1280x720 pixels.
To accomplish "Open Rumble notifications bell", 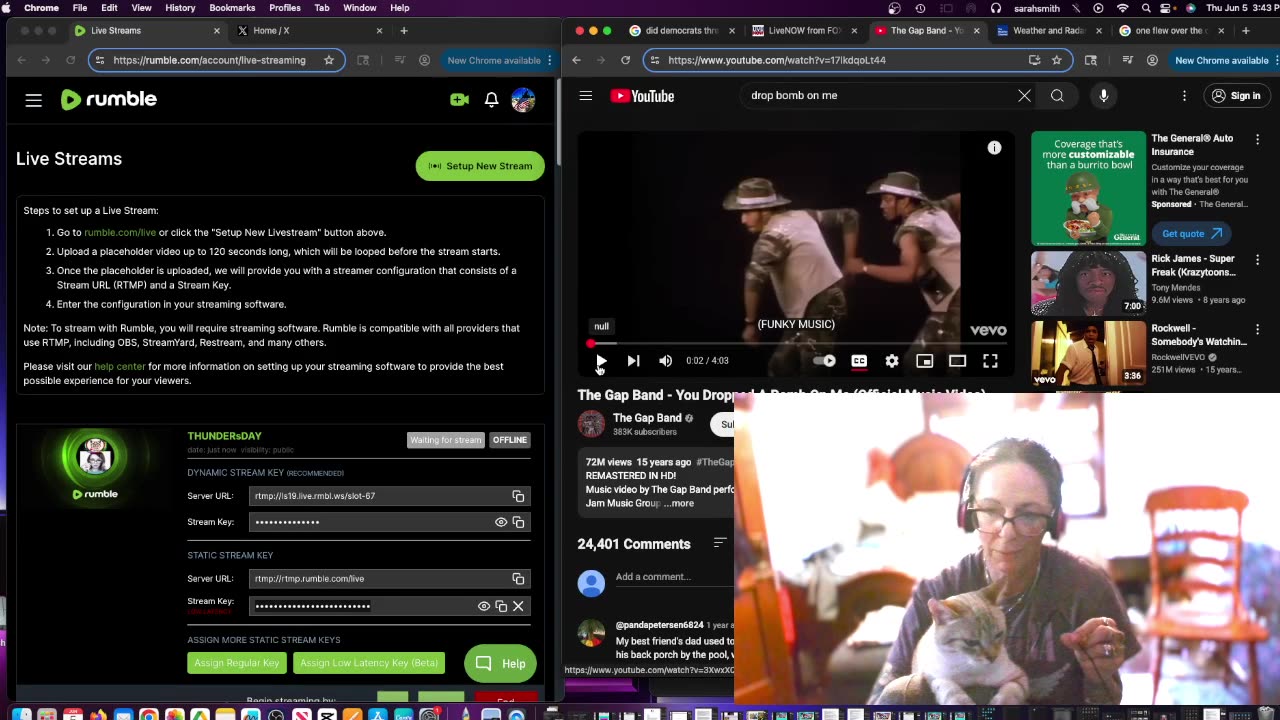I will (x=491, y=99).
